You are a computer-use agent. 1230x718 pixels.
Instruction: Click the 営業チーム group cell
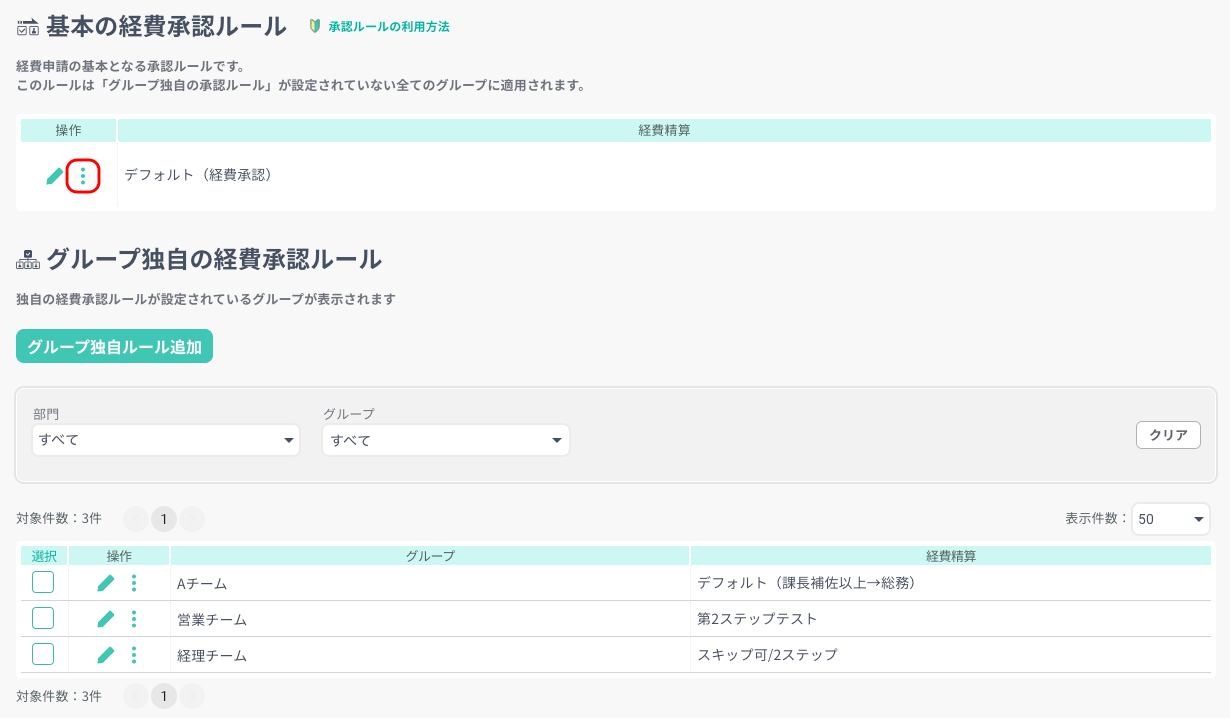430,619
